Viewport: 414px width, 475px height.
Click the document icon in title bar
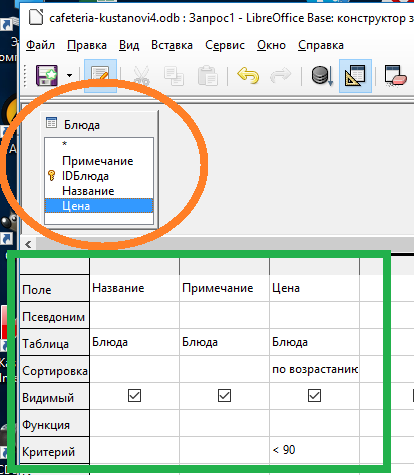click(36, 17)
